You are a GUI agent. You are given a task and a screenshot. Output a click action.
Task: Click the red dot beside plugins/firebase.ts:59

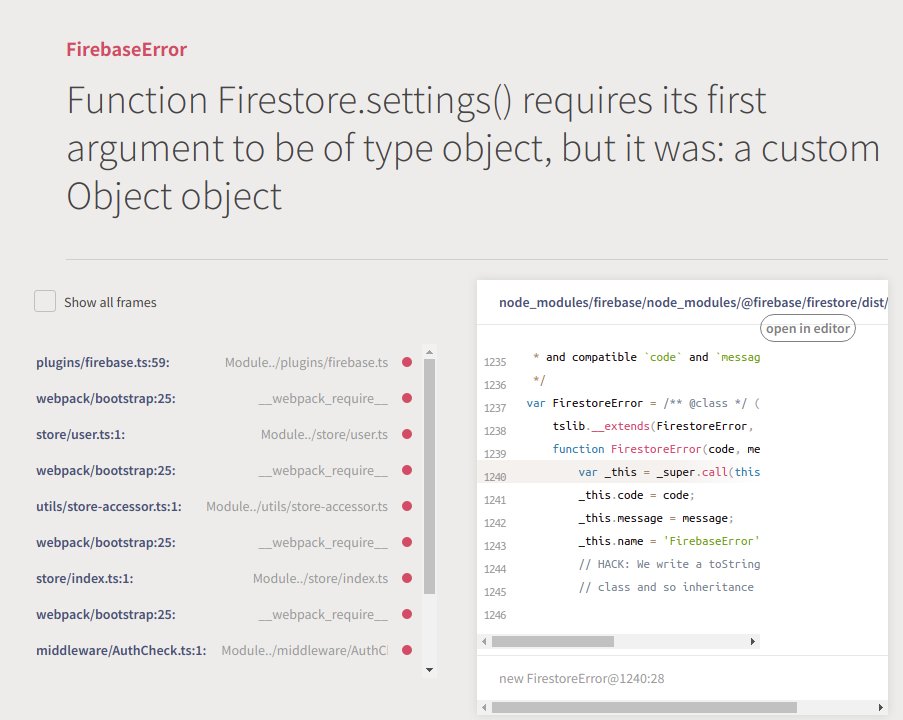pos(406,362)
